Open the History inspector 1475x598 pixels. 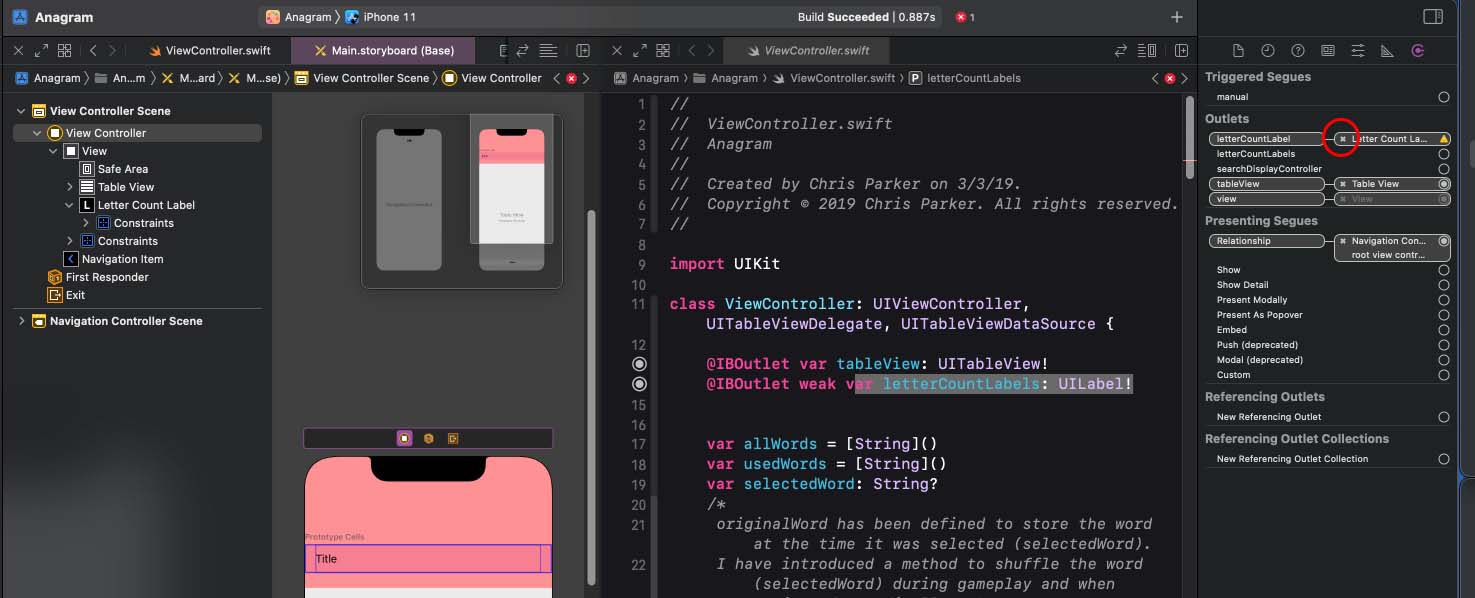tap(1268, 50)
